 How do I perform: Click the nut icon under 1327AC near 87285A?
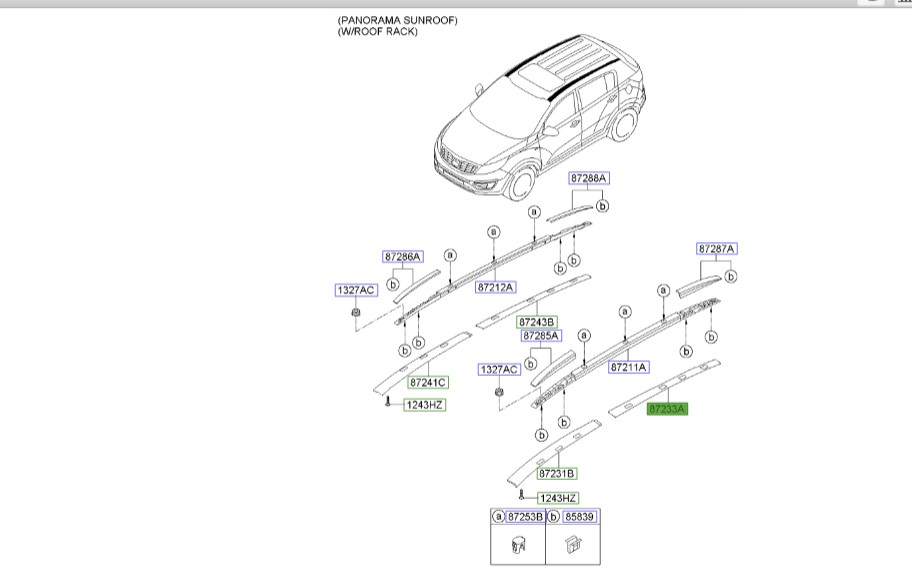pyautogui.click(x=498, y=392)
